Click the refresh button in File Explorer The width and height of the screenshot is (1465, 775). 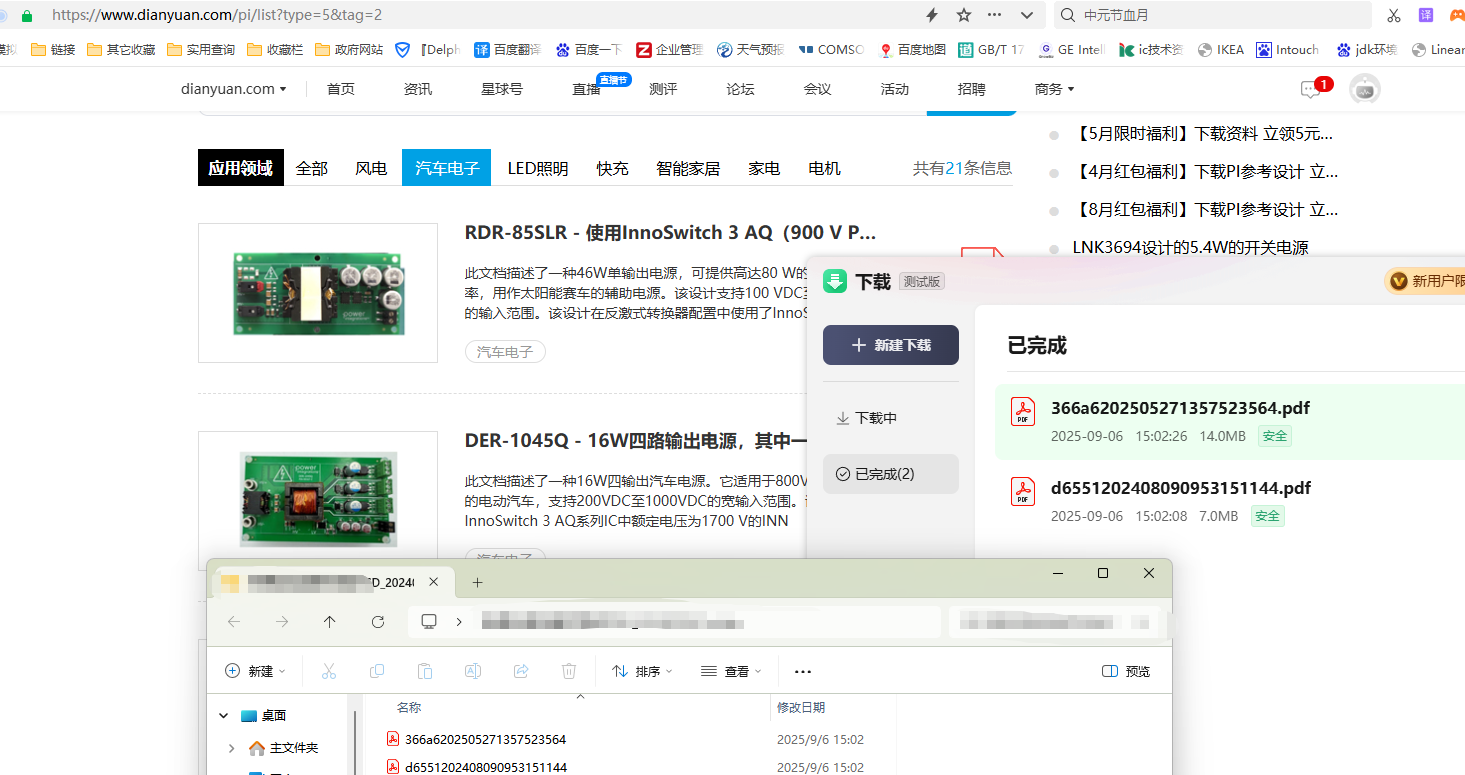(378, 622)
